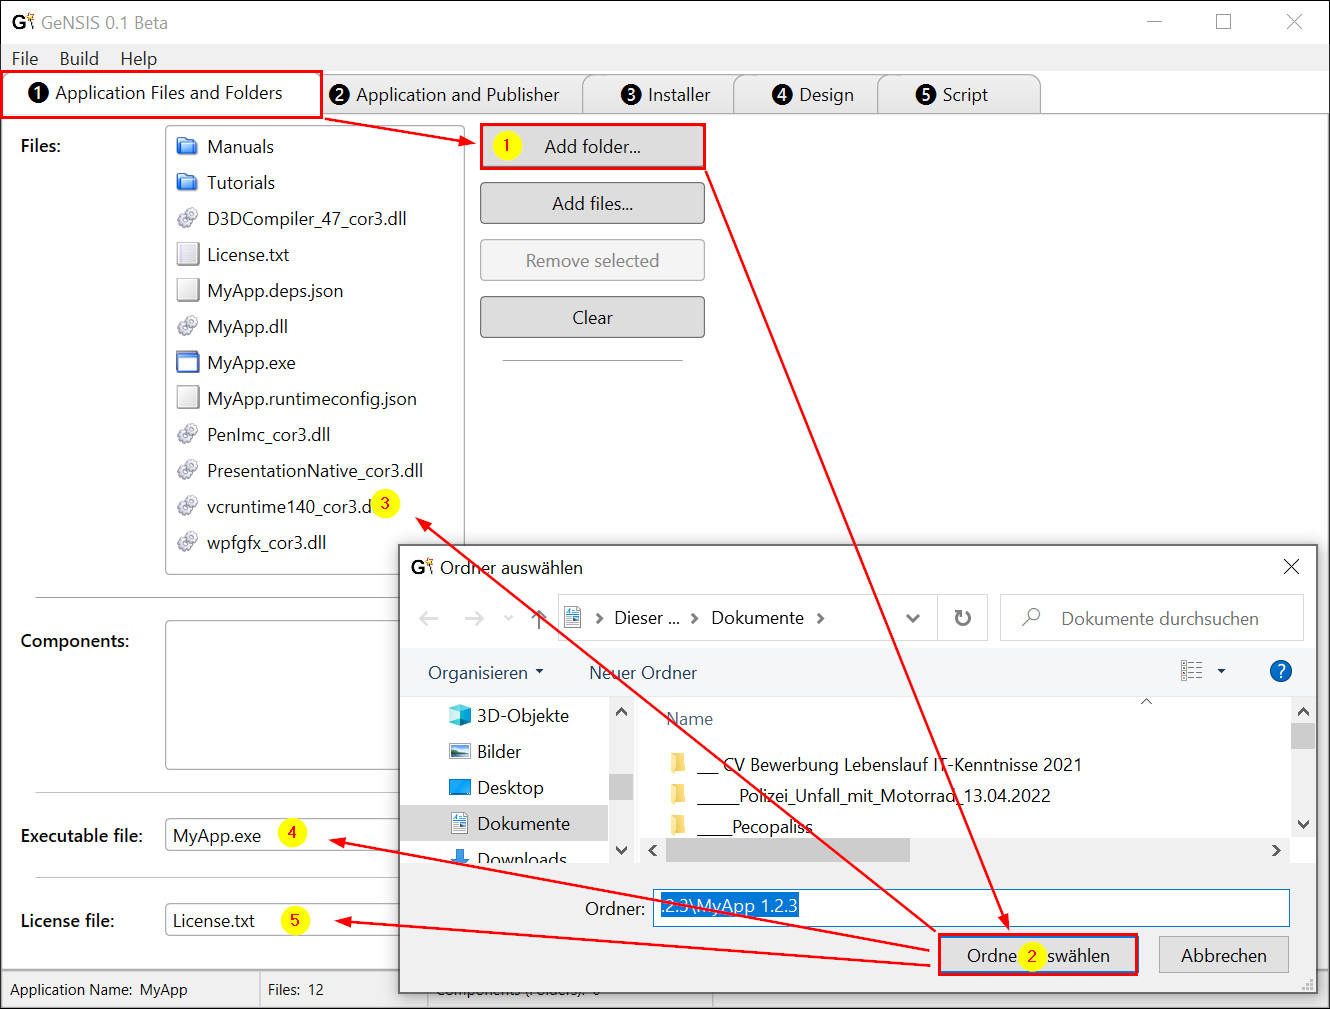The height and width of the screenshot is (1009, 1330).
Task: Open the Organisieren dropdown menu
Action: [486, 673]
